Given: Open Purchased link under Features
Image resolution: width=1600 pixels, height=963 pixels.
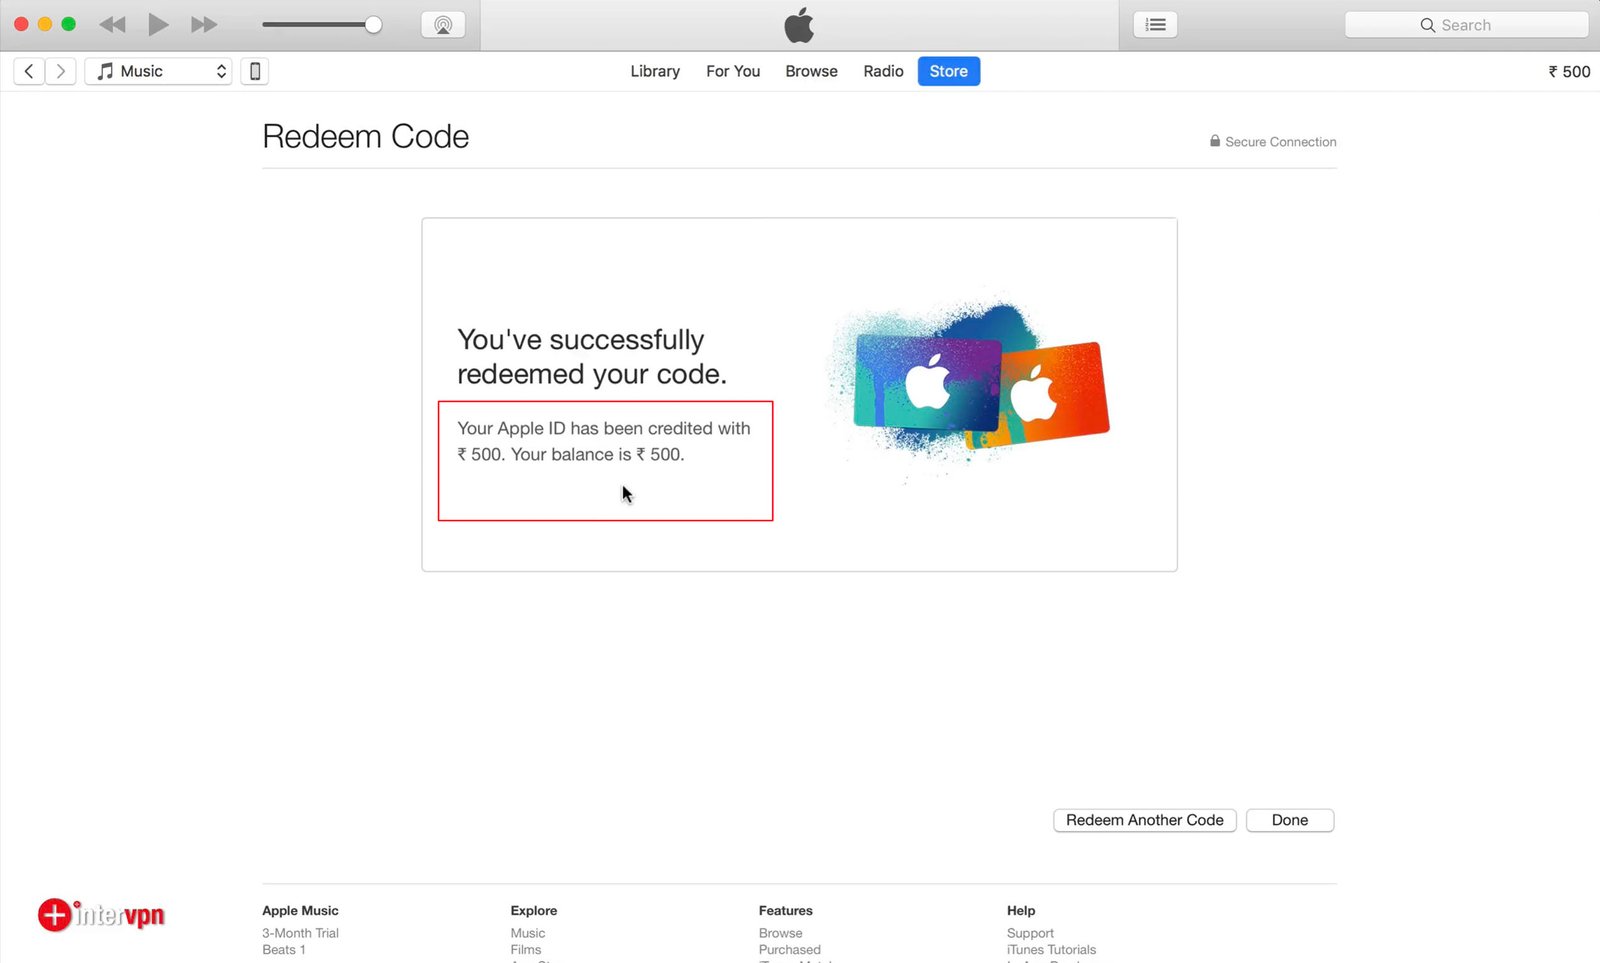Looking at the screenshot, I should click(x=790, y=950).
